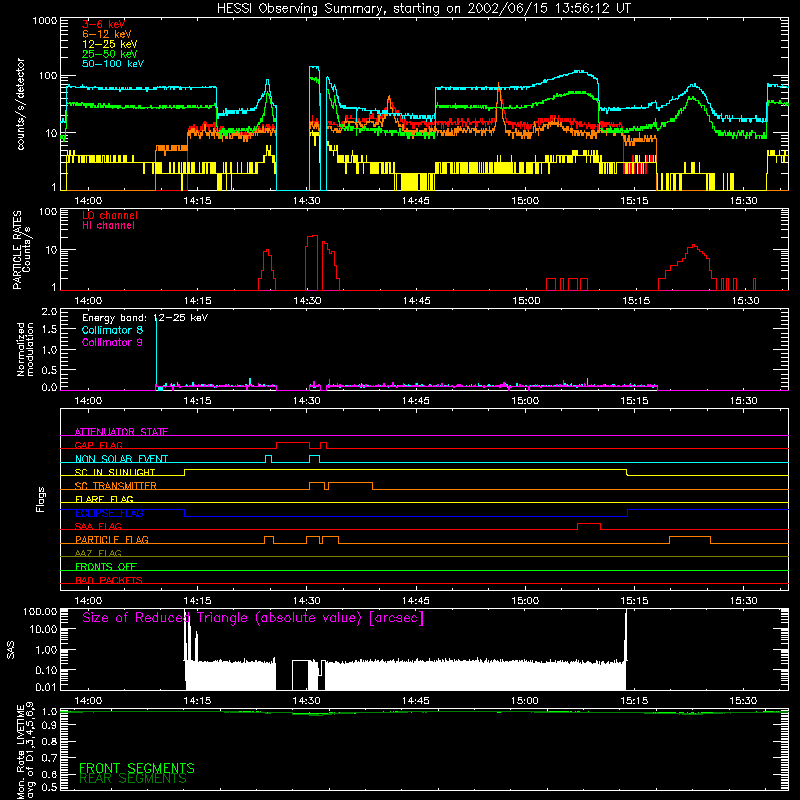
Task: Click the NON SOLAR EVENT flag label
Action: click(121, 459)
